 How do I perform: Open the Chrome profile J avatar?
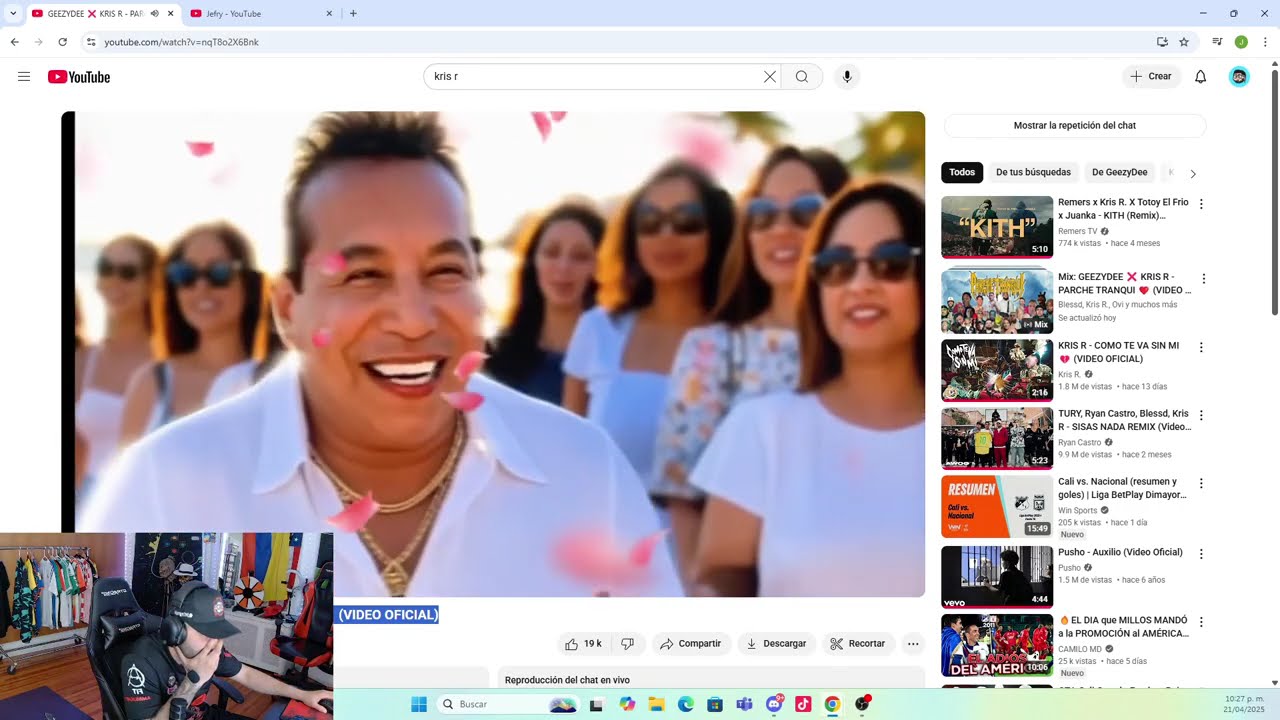(x=1241, y=42)
